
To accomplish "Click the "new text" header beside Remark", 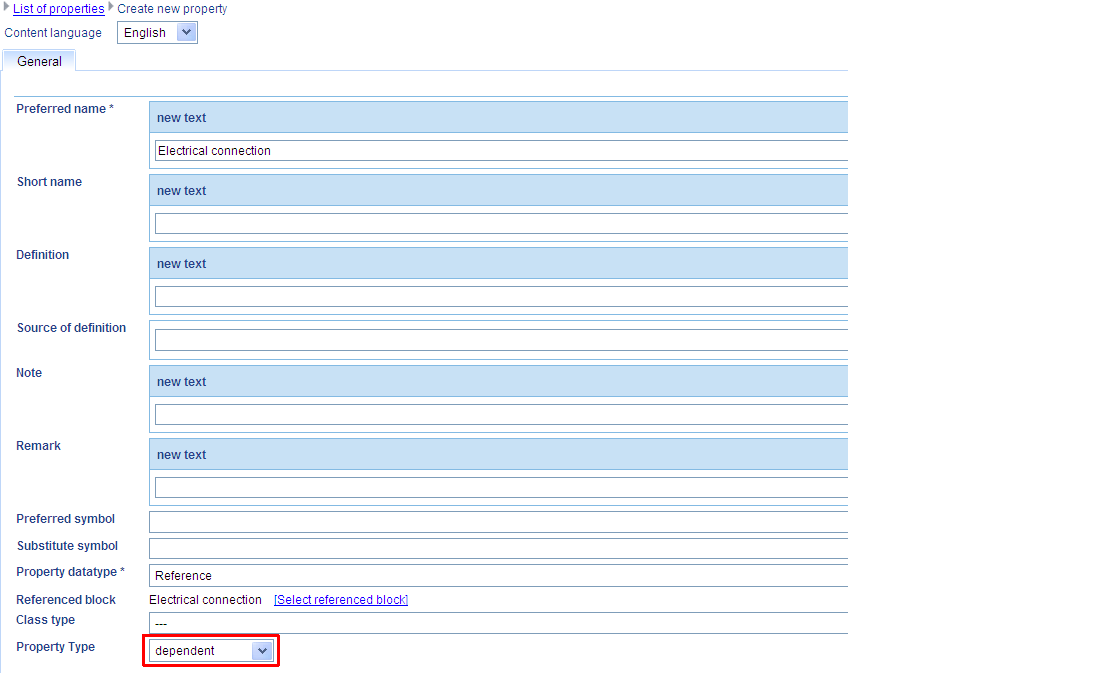I will tap(182, 455).
